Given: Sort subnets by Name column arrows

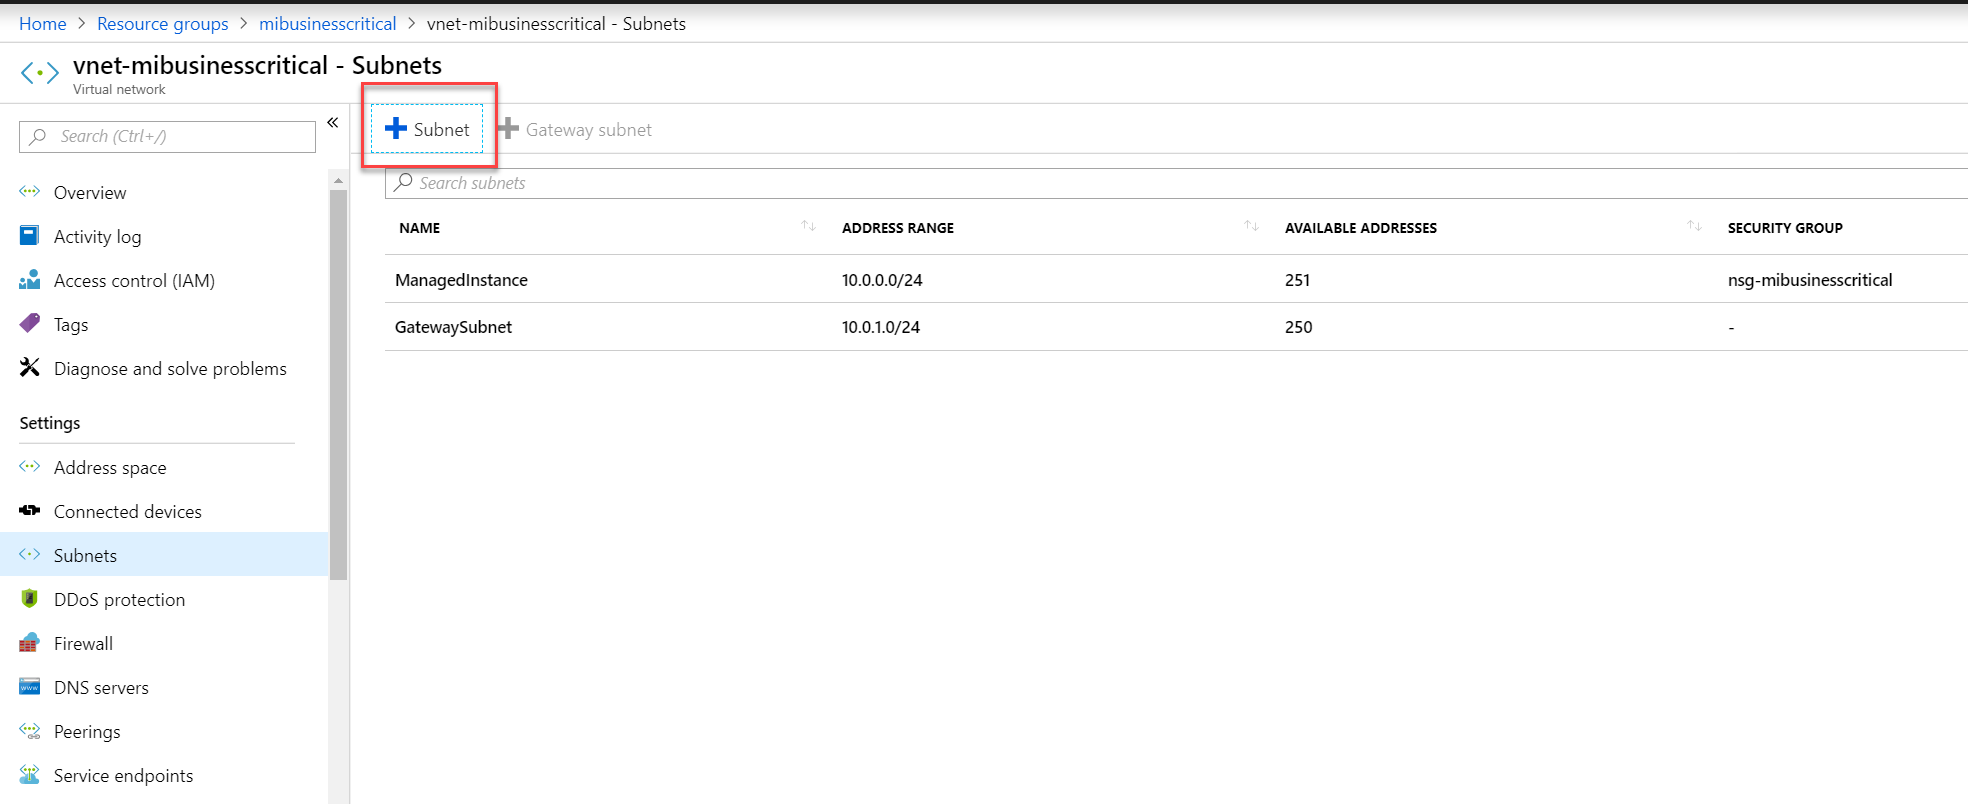Looking at the screenshot, I should click(x=808, y=227).
